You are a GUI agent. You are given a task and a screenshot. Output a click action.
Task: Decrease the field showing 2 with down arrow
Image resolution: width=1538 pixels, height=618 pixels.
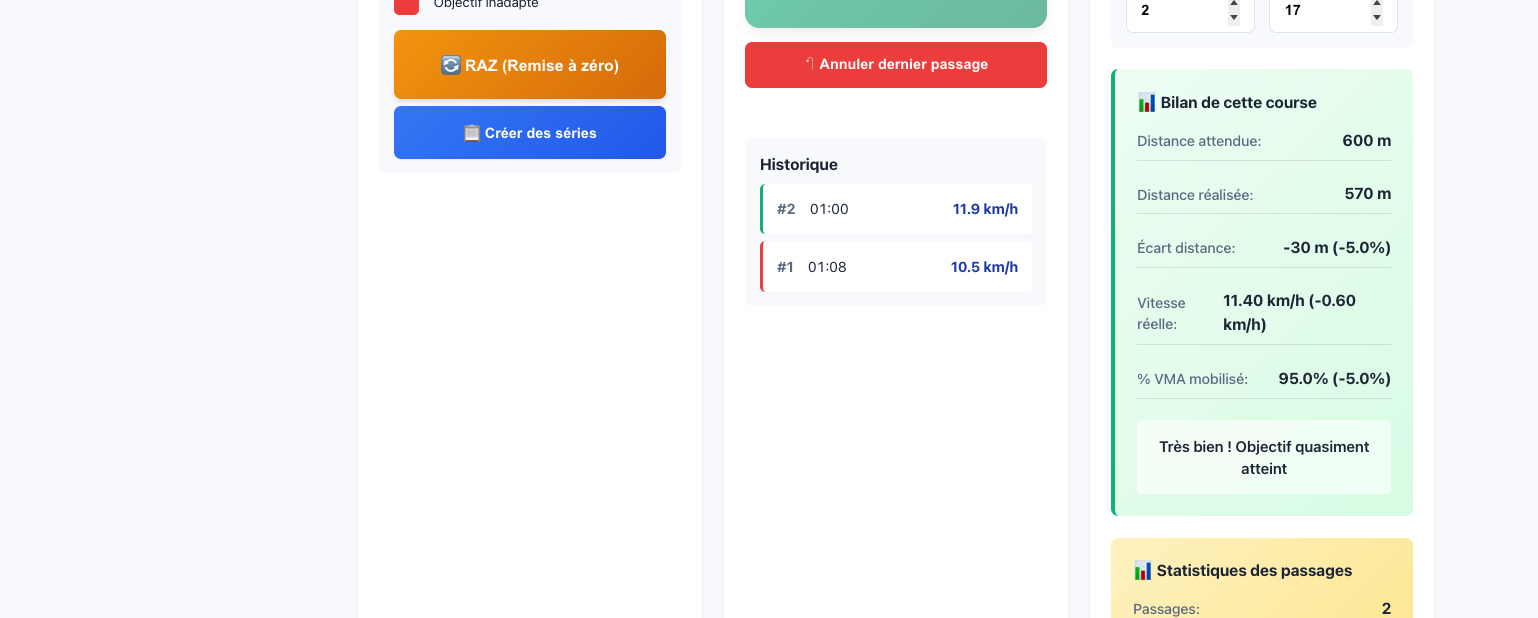coord(1233,18)
